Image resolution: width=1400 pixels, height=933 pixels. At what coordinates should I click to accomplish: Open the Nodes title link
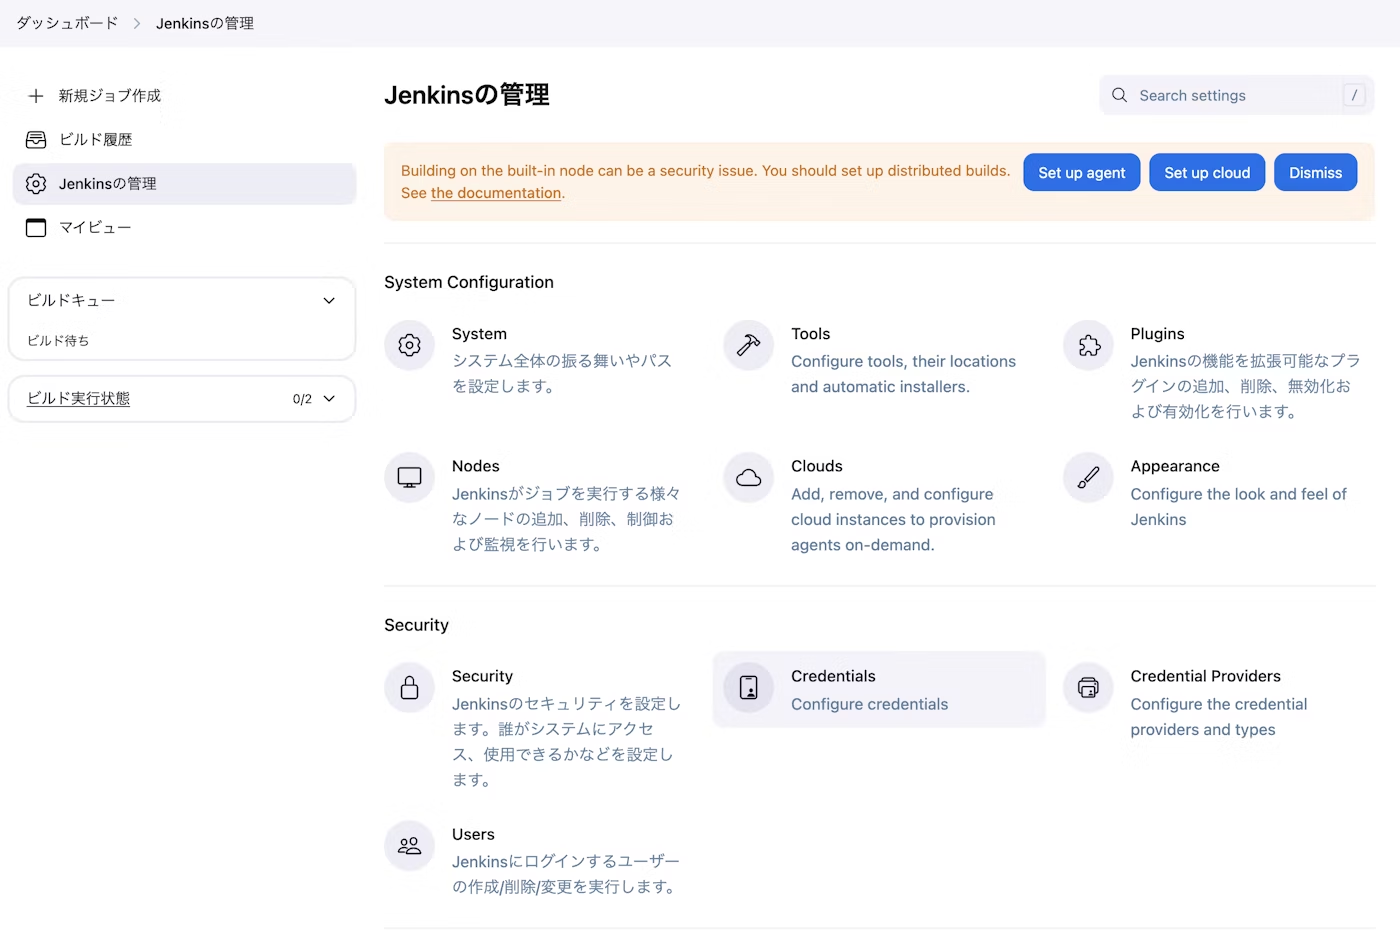pyautogui.click(x=476, y=466)
